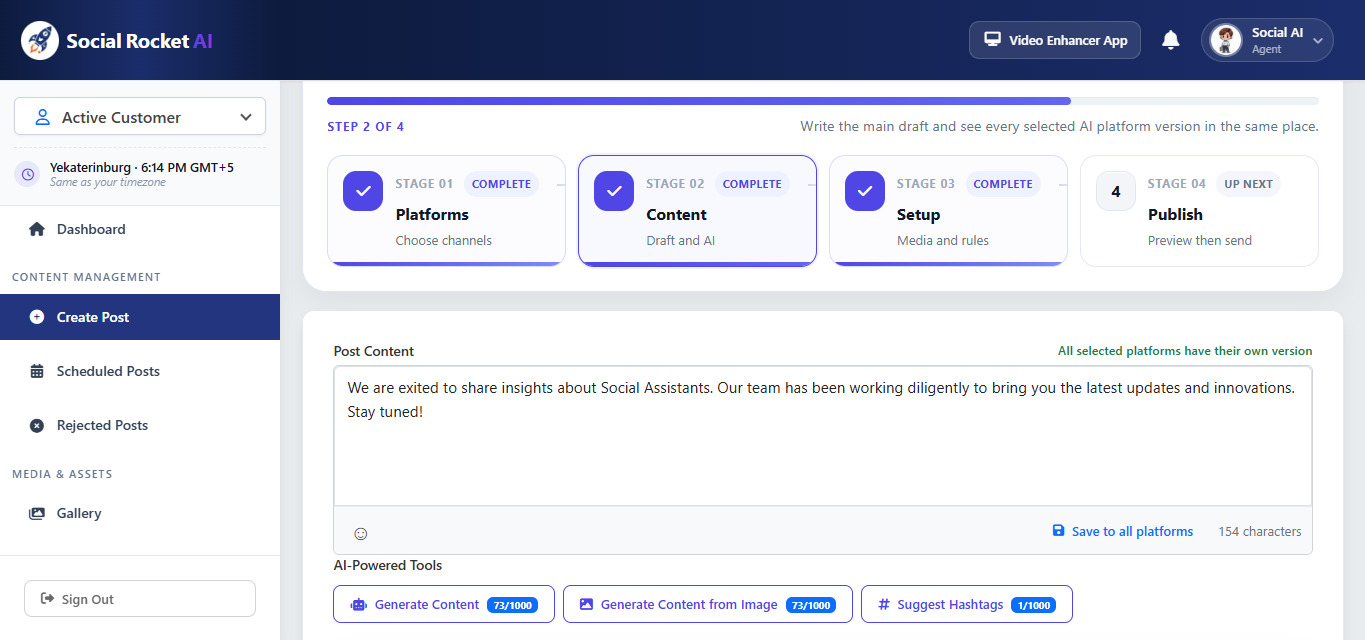This screenshot has height=640, width=1365.
Task: Click the 73/1000 badge on Generate Content from Image
Action: (x=811, y=605)
